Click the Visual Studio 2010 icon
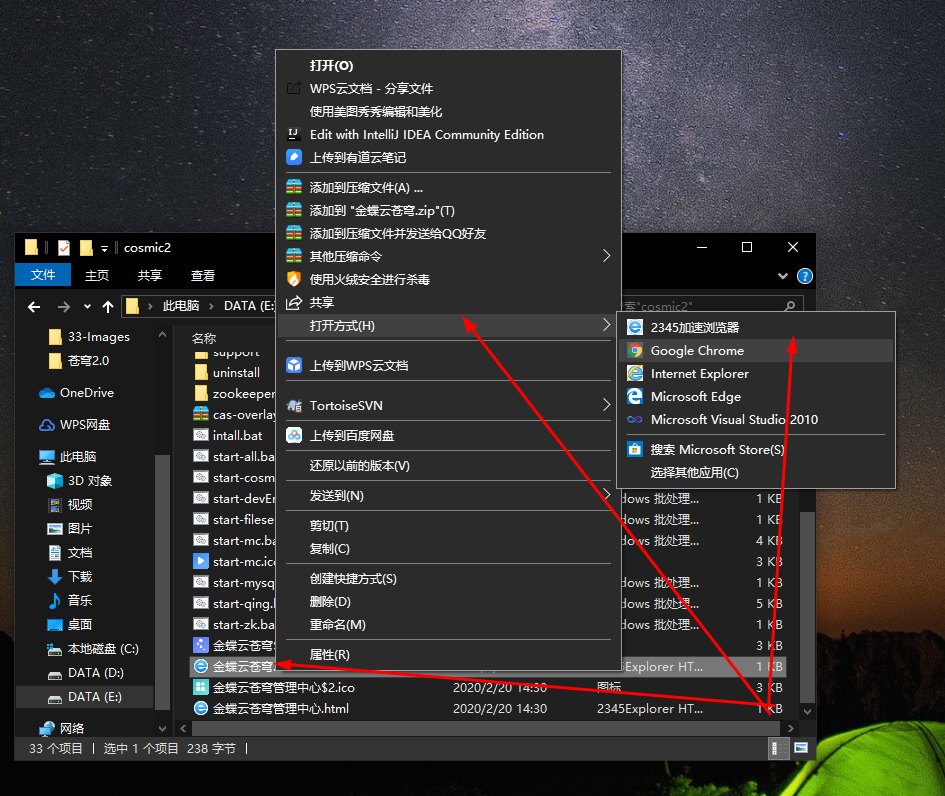 [635, 419]
